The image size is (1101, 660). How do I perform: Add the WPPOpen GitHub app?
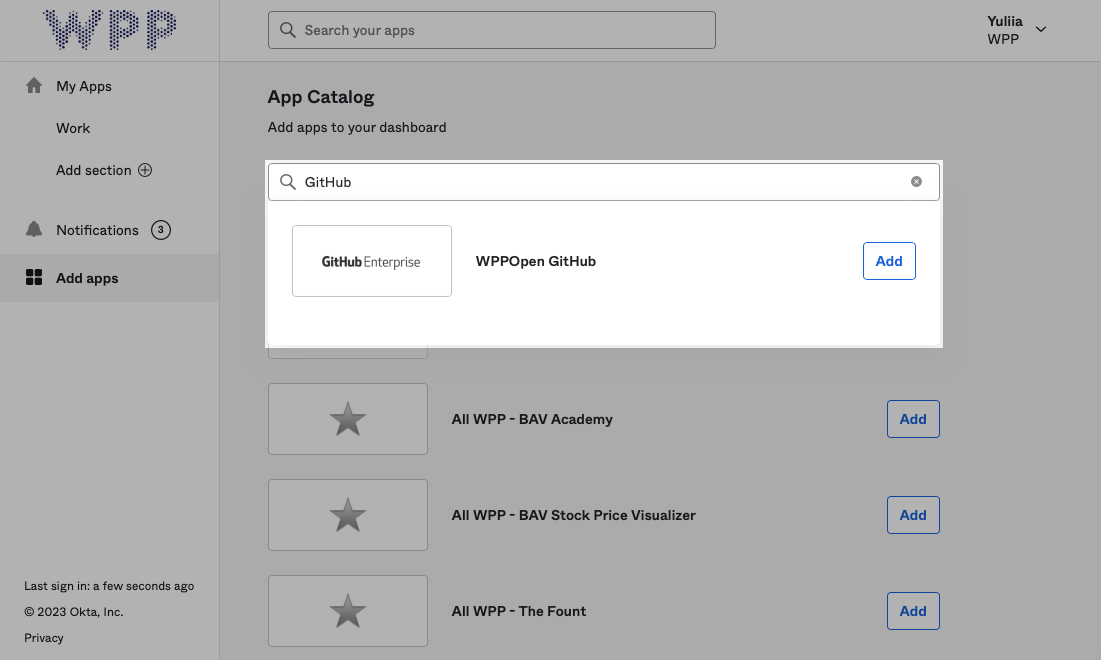coord(888,261)
